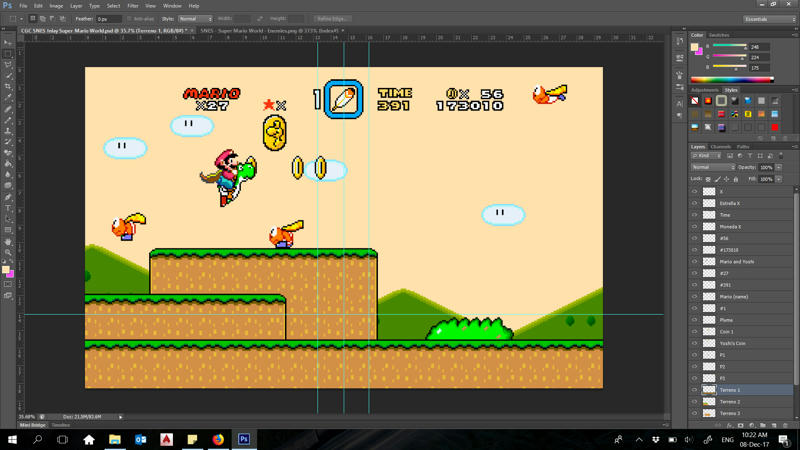This screenshot has width=800, height=450.
Task: Switch to the Channels tab
Action: [x=721, y=147]
